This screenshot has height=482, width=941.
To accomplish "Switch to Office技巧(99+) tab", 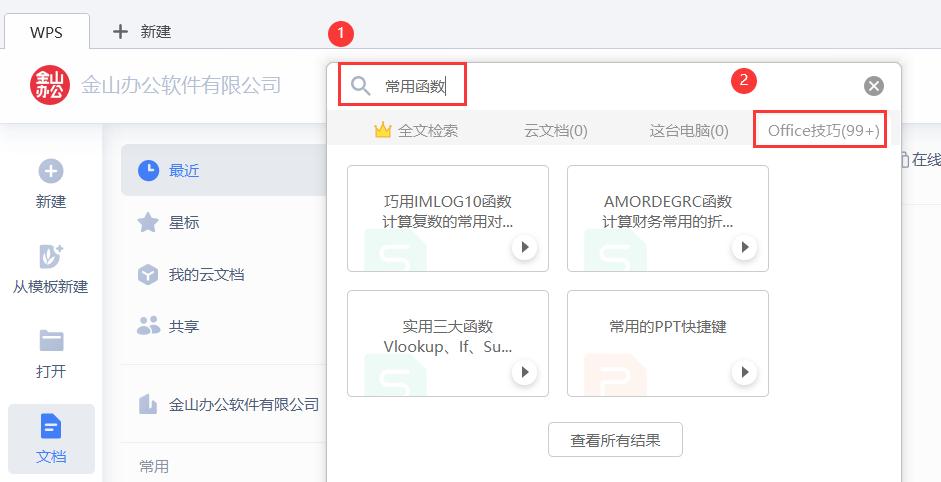I will (x=823, y=130).
